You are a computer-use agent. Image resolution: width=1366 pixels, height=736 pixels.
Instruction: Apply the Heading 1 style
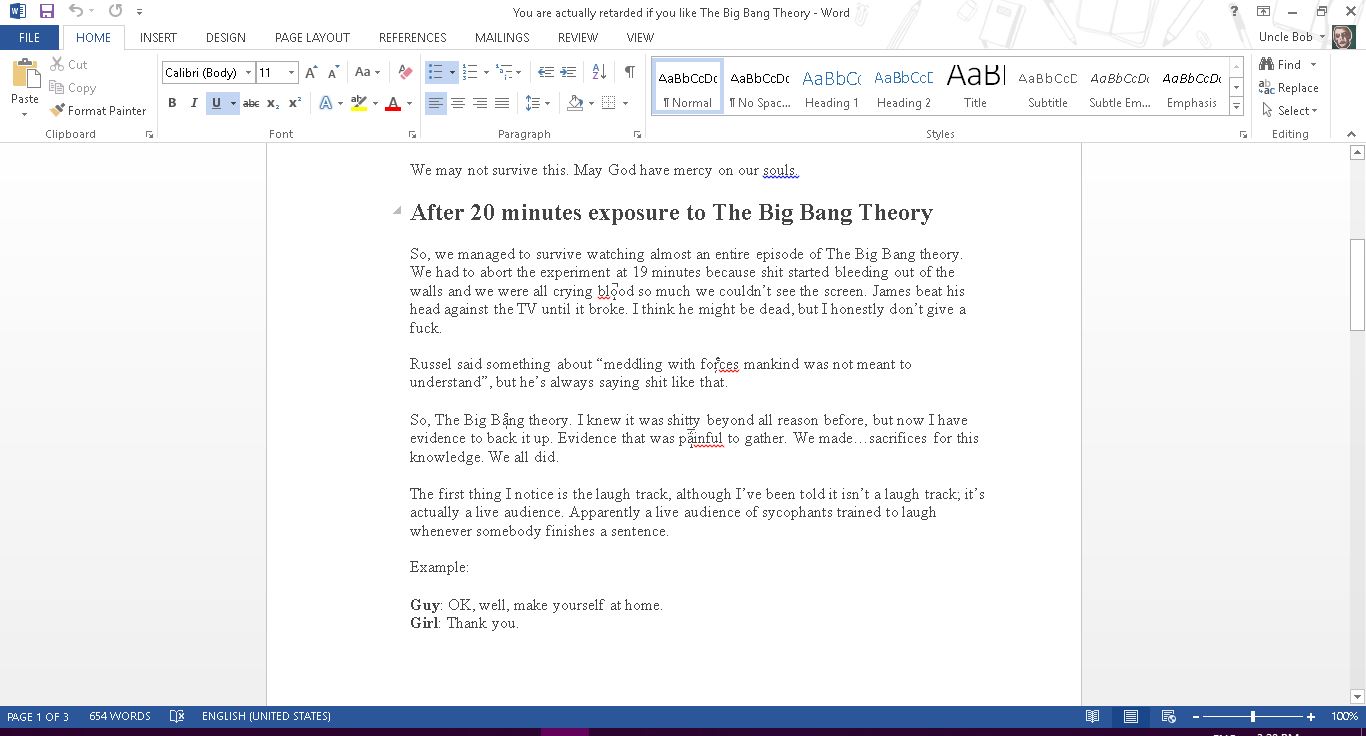(x=831, y=87)
